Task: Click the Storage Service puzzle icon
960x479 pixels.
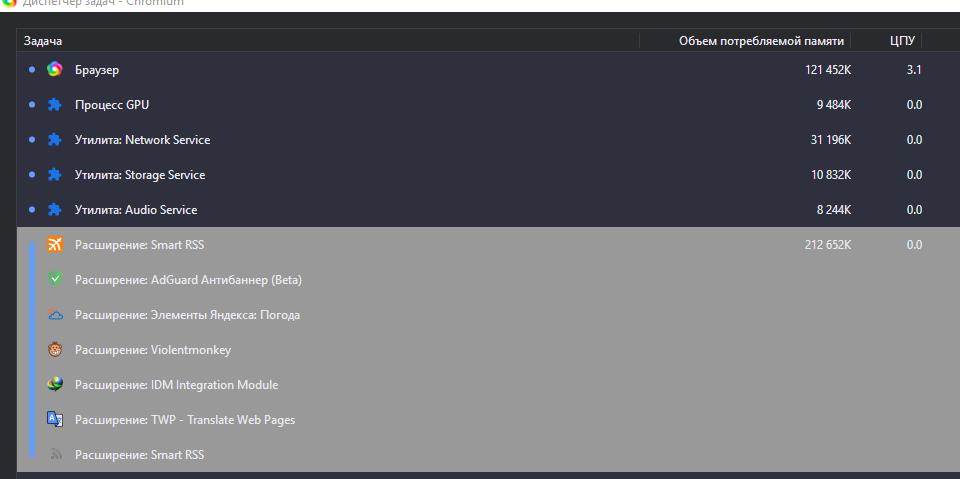Action: click(54, 175)
